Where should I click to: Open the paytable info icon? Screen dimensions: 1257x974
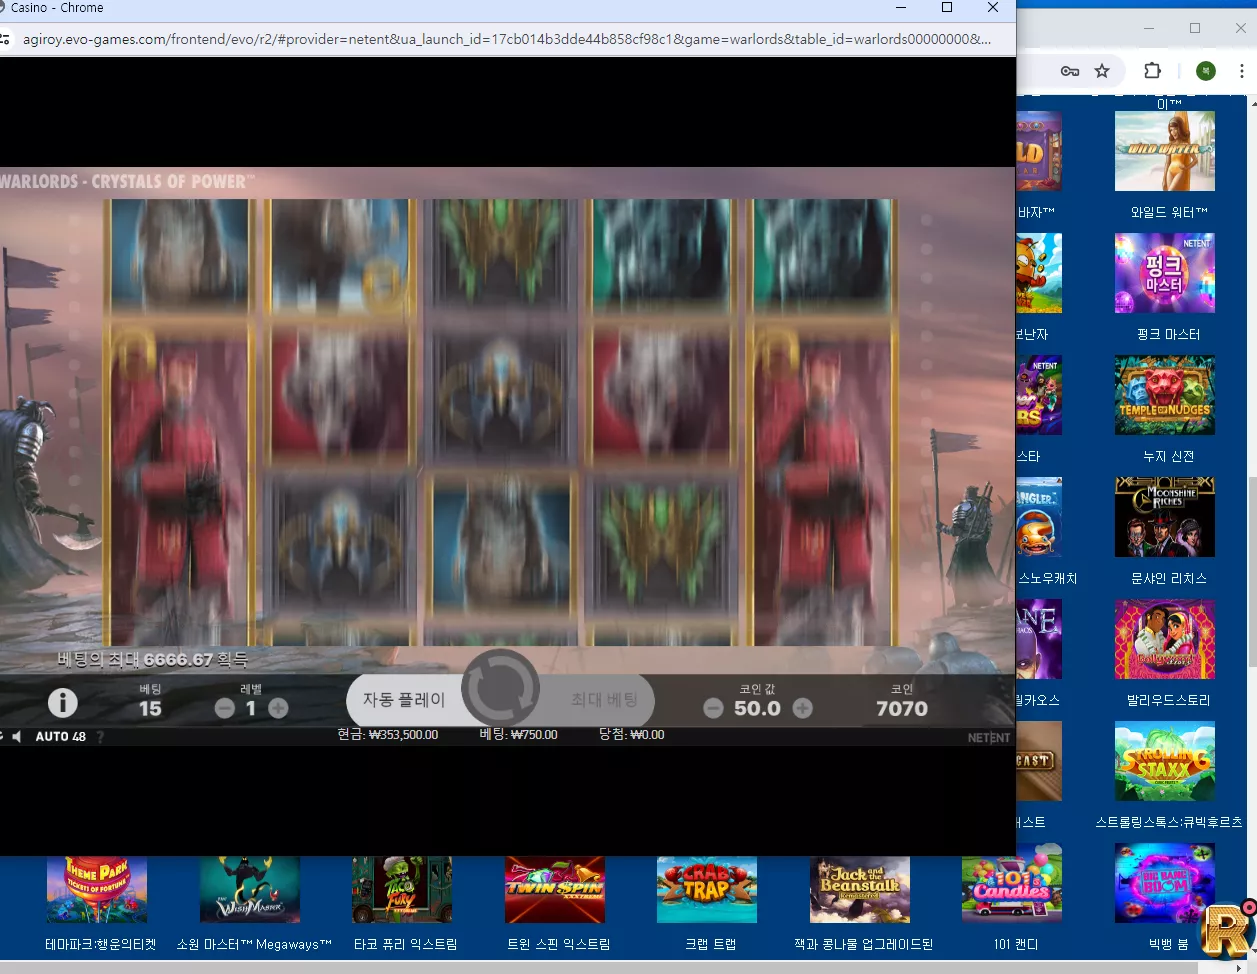[63, 703]
